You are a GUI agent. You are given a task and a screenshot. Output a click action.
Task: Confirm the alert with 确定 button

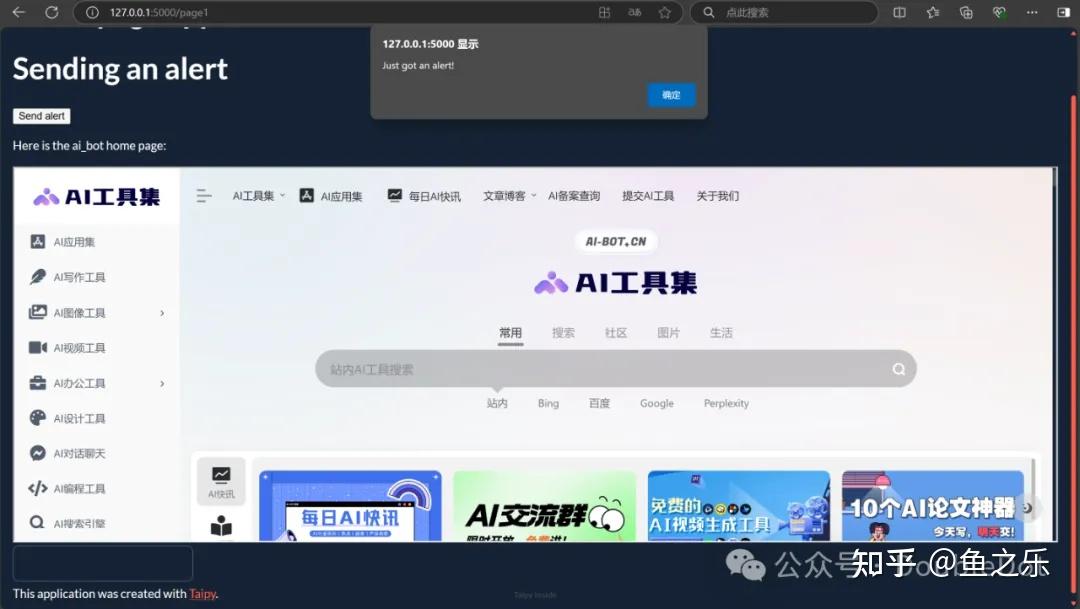point(671,94)
